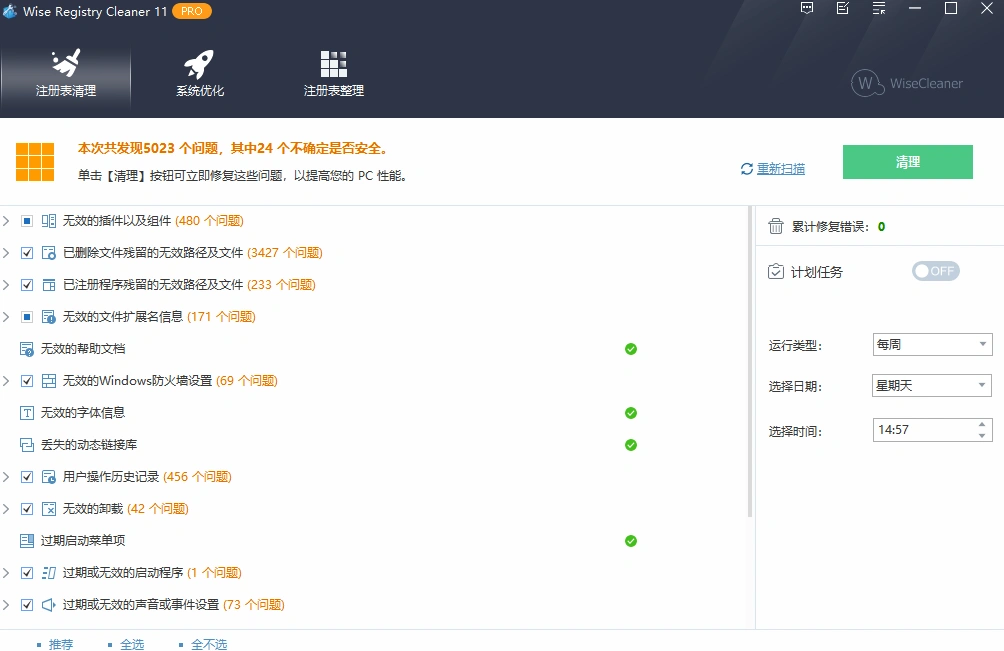Viewport: 1004px width, 651px height.
Task: Click the edit/notes icon in the title bar
Action: 842,8
